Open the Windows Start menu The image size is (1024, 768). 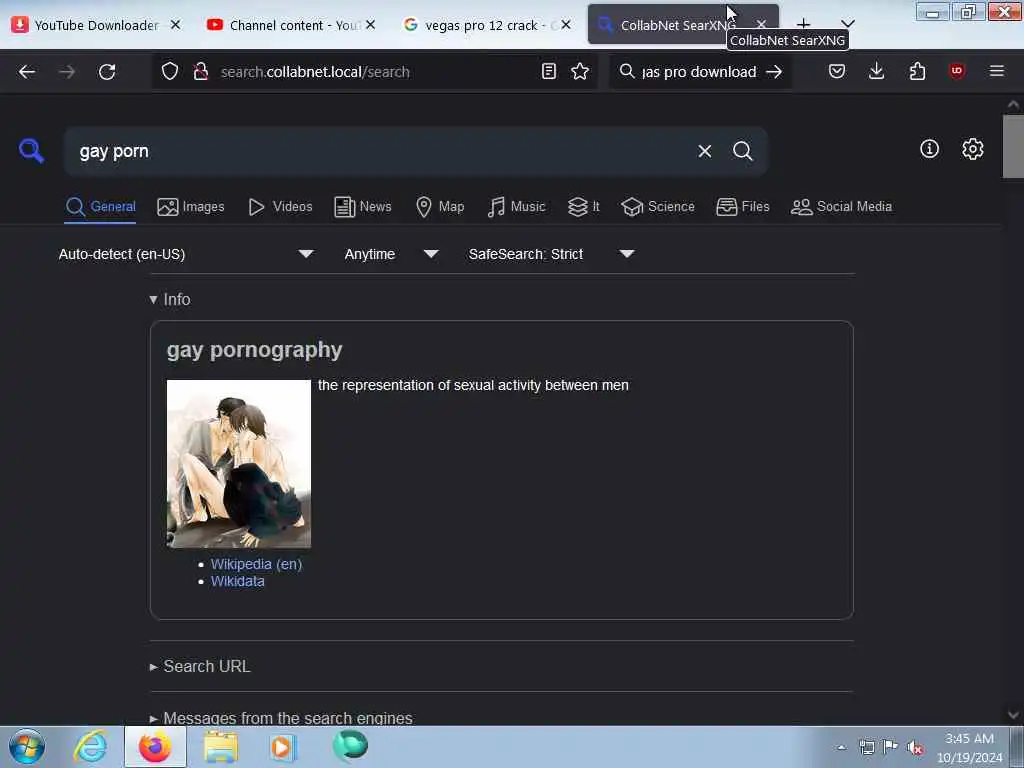coord(26,746)
